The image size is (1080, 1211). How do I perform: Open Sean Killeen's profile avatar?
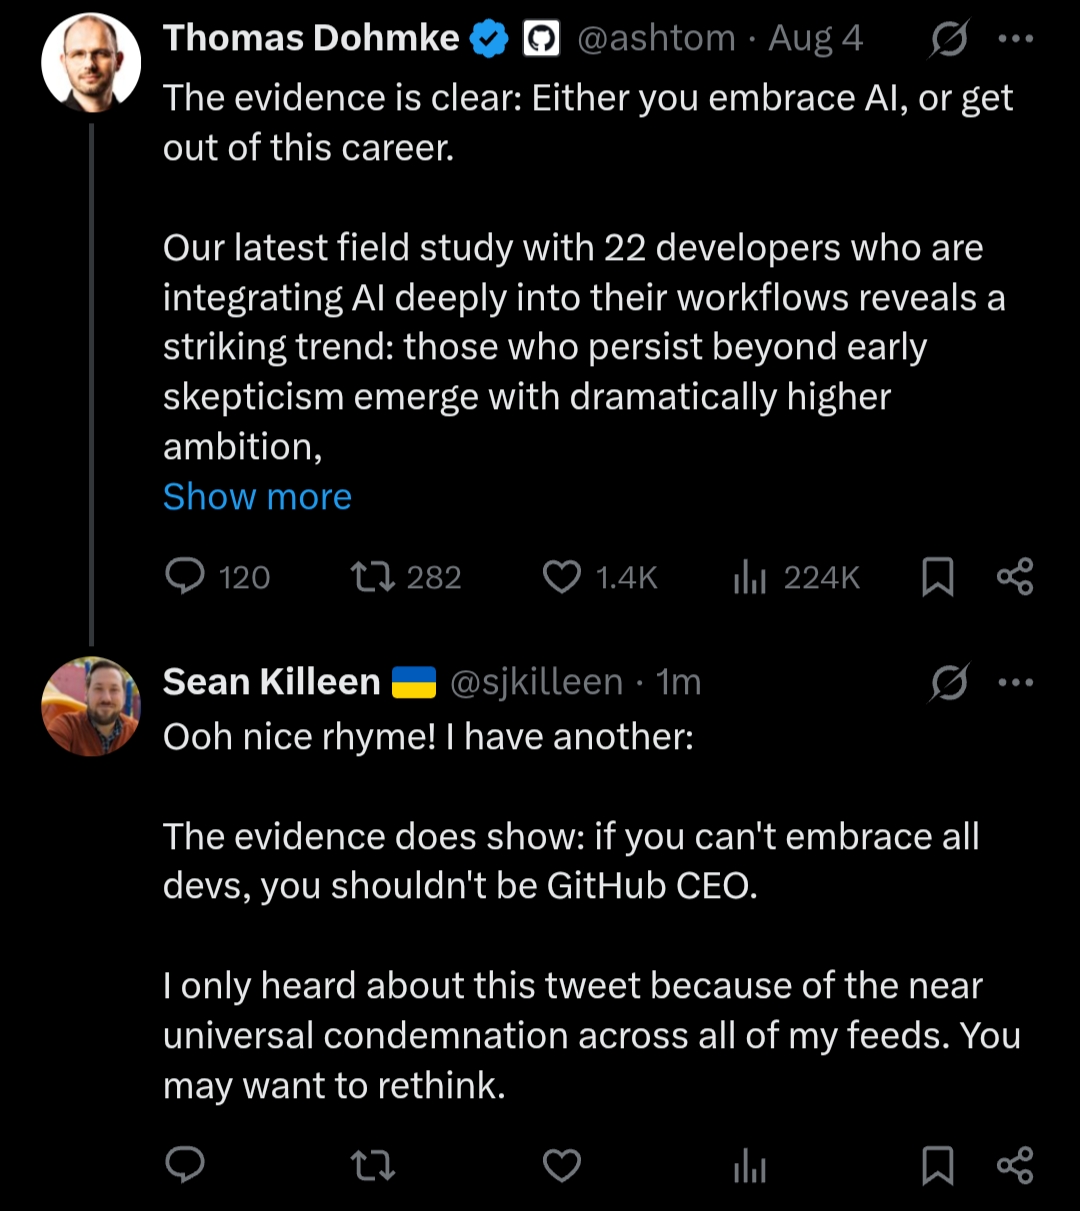pos(91,706)
